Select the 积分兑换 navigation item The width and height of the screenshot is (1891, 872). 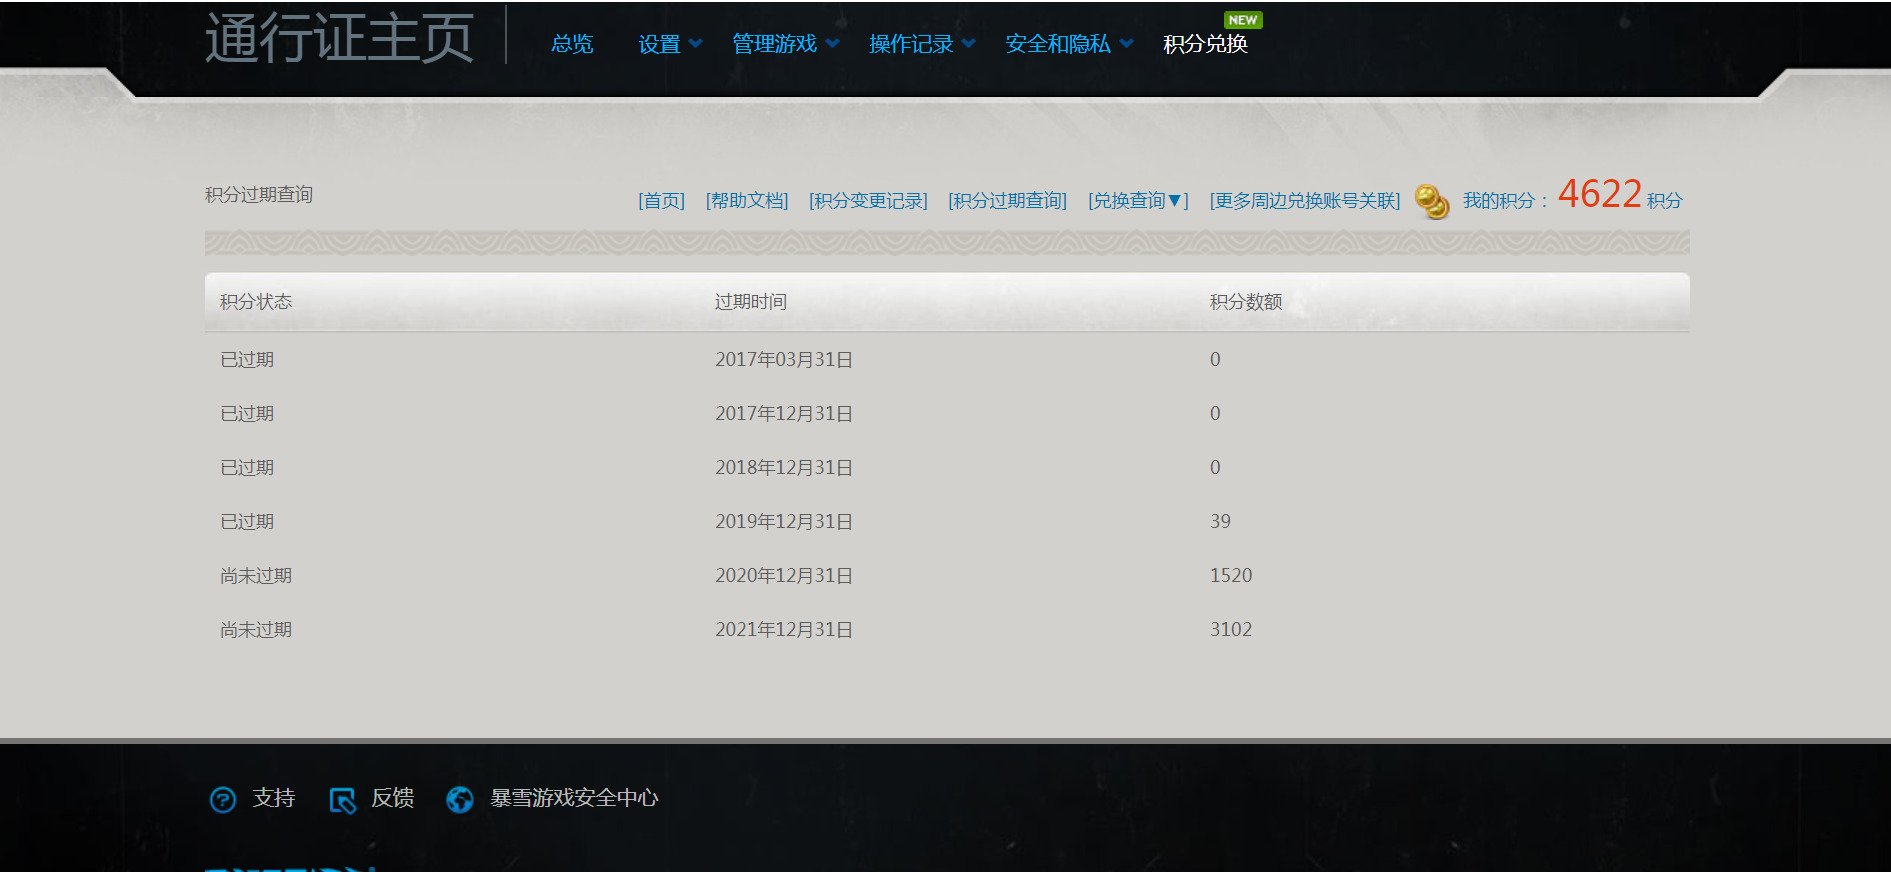1205,44
